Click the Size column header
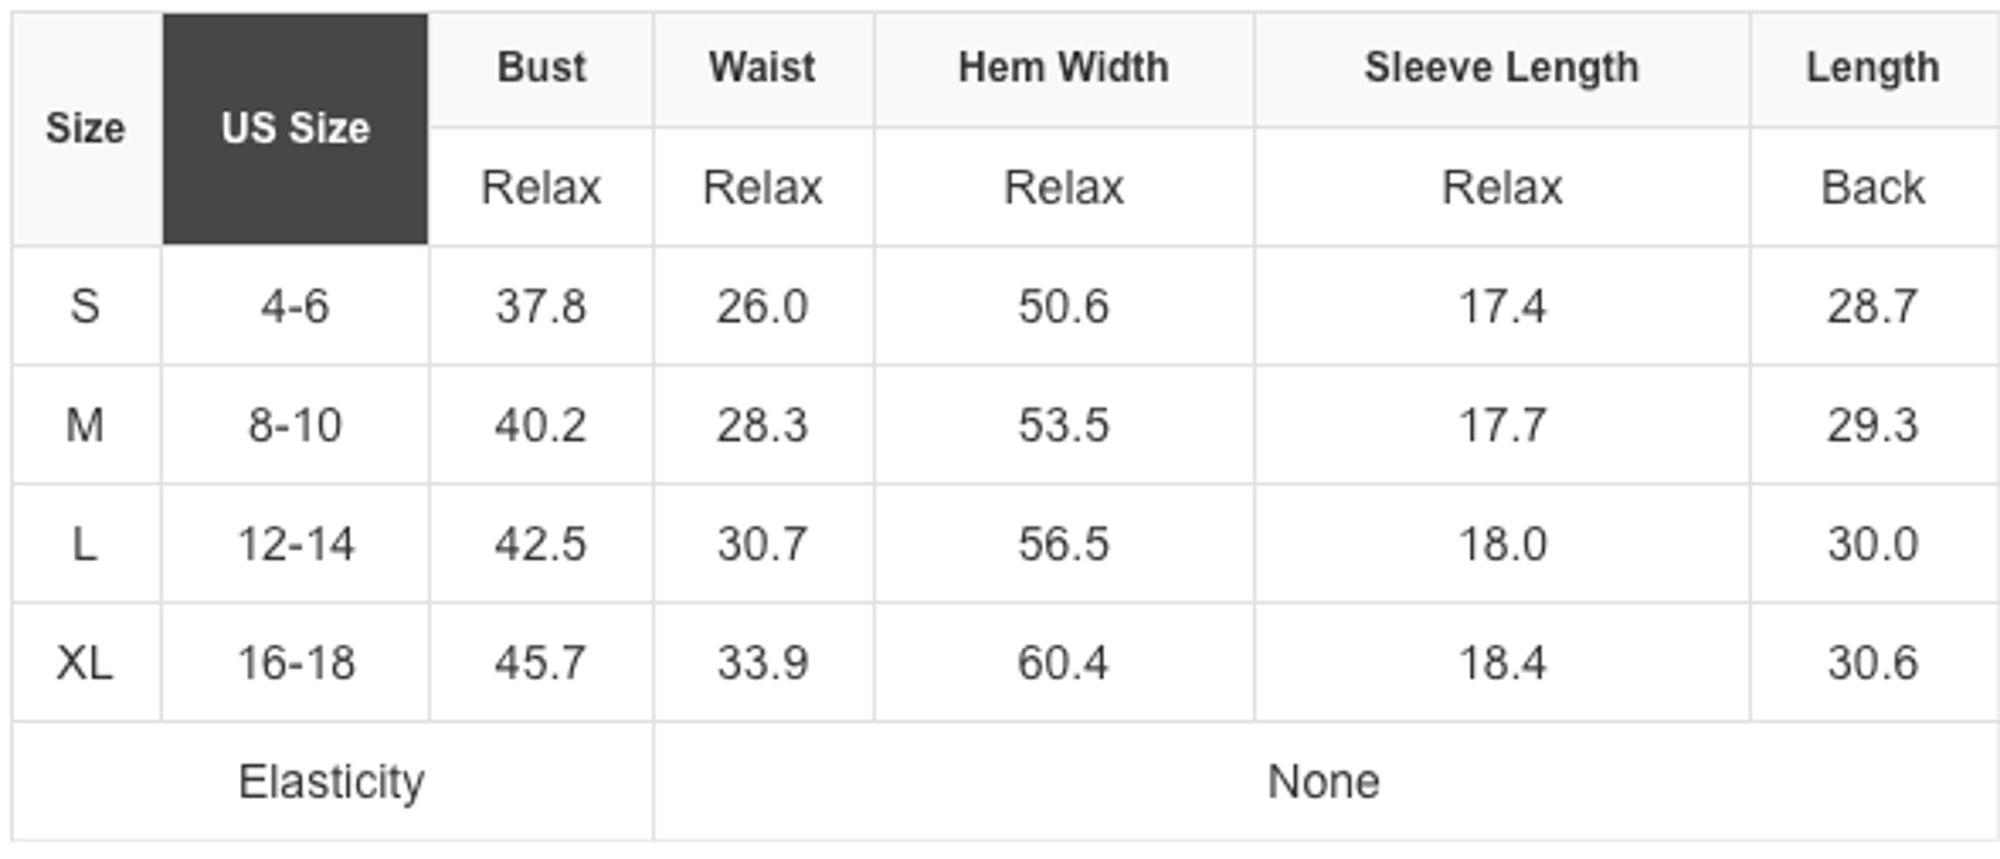2000x859 pixels. (x=85, y=129)
